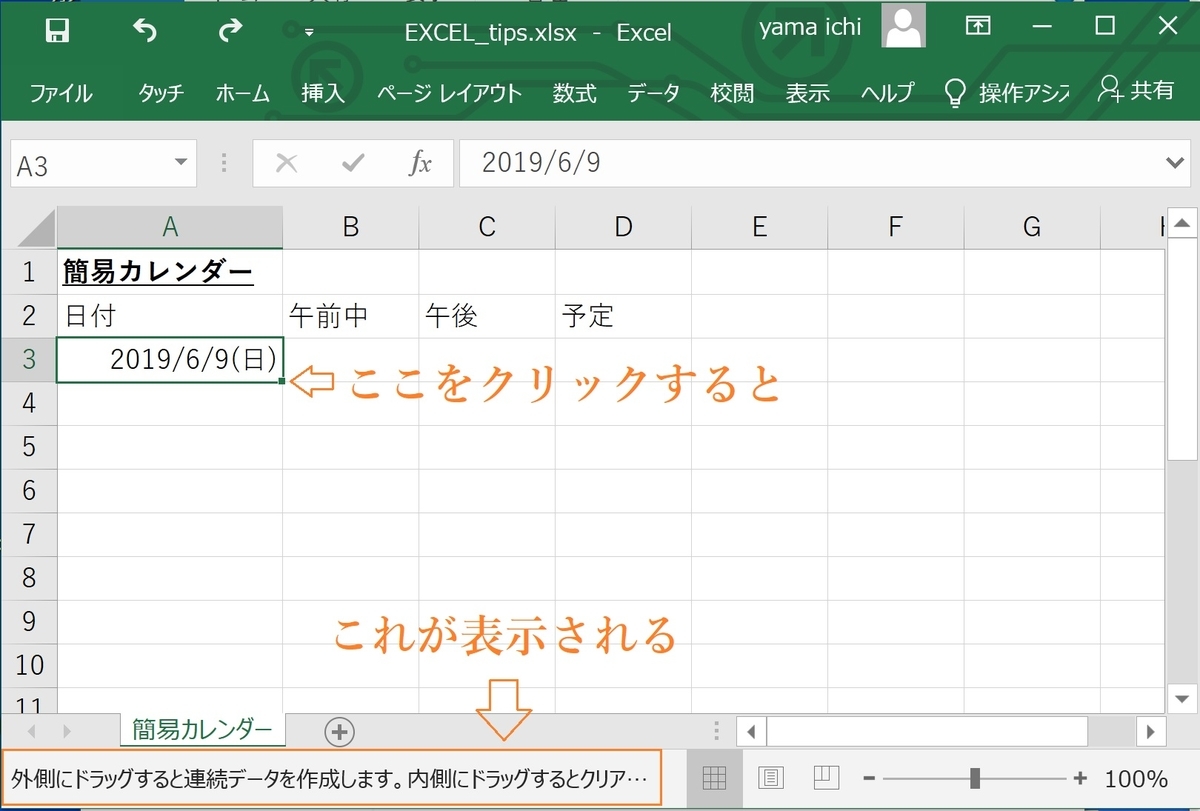This screenshot has height=811, width=1200.
Task: Save the workbook using the Save icon
Action: coord(57,31)
